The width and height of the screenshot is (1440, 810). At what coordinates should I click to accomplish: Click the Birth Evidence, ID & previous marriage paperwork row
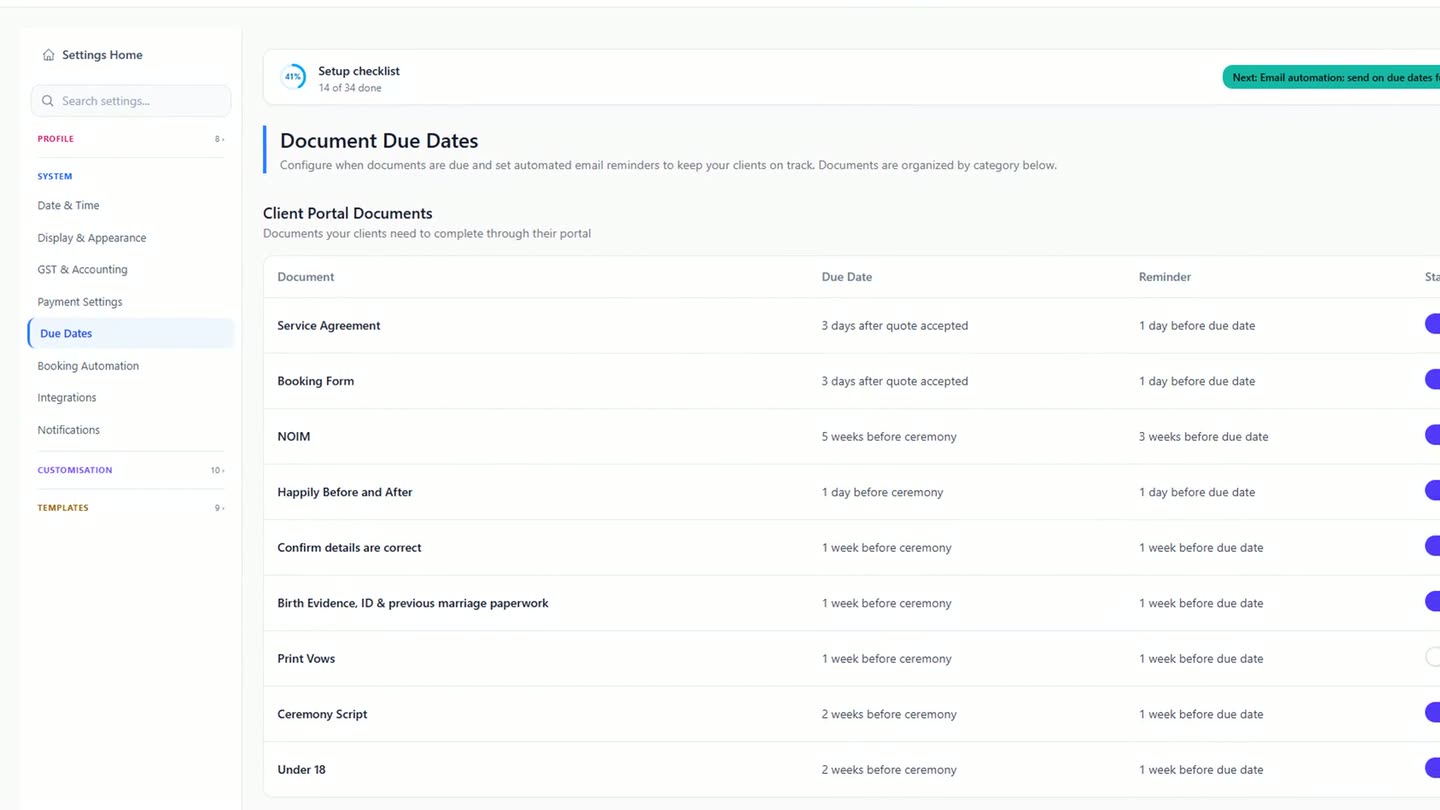tap(851, 603)
